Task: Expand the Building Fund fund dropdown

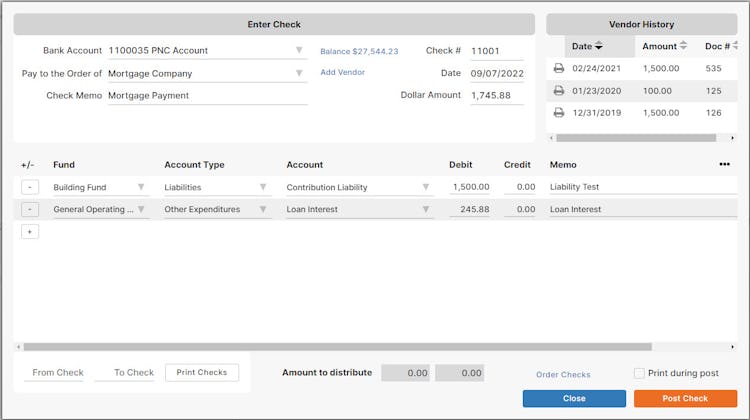Action: (141, 187)
